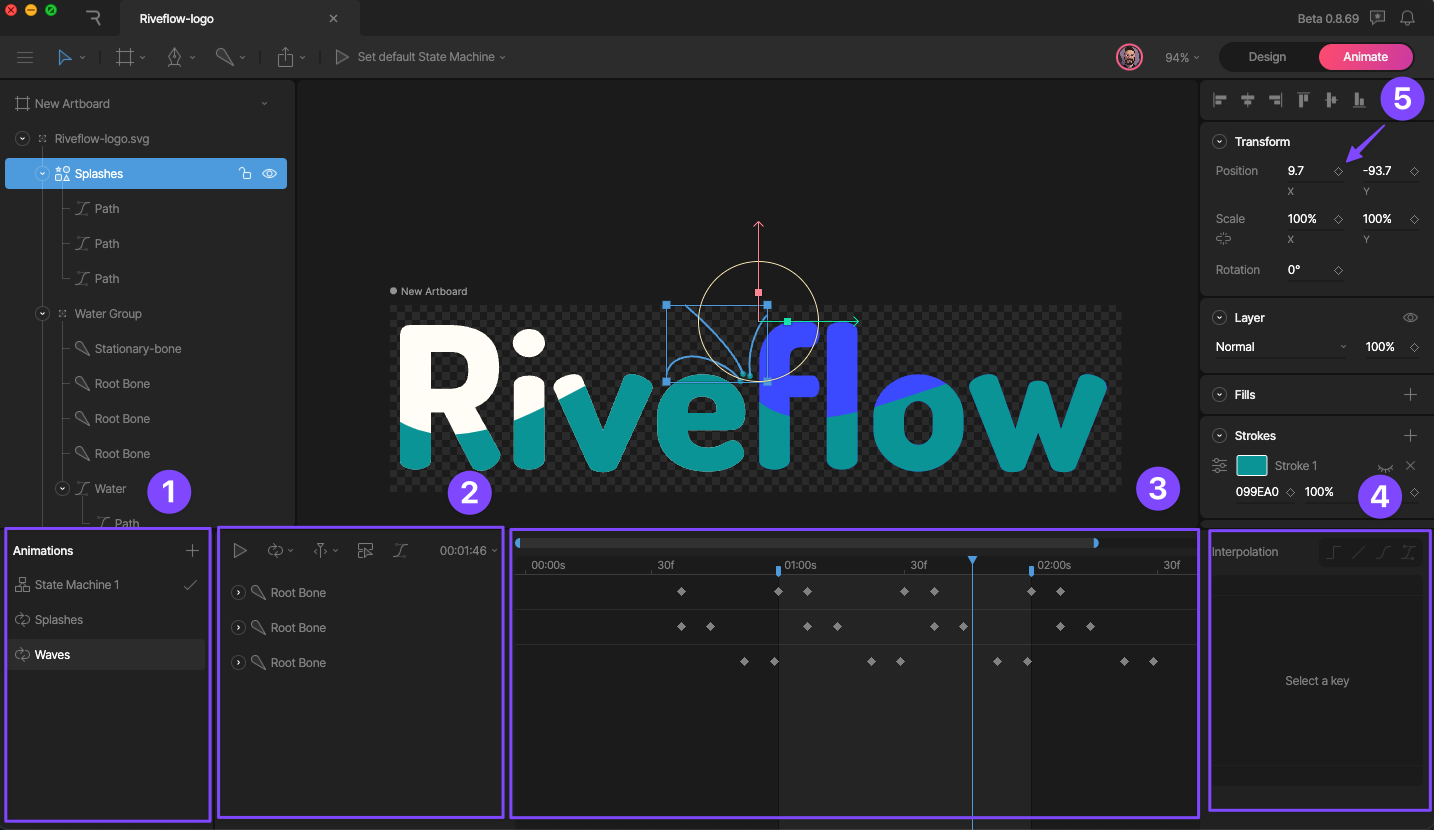This screenshot has height=830, width=1434.
Task: Activate the Bone tool
Action: coord(225,57)
